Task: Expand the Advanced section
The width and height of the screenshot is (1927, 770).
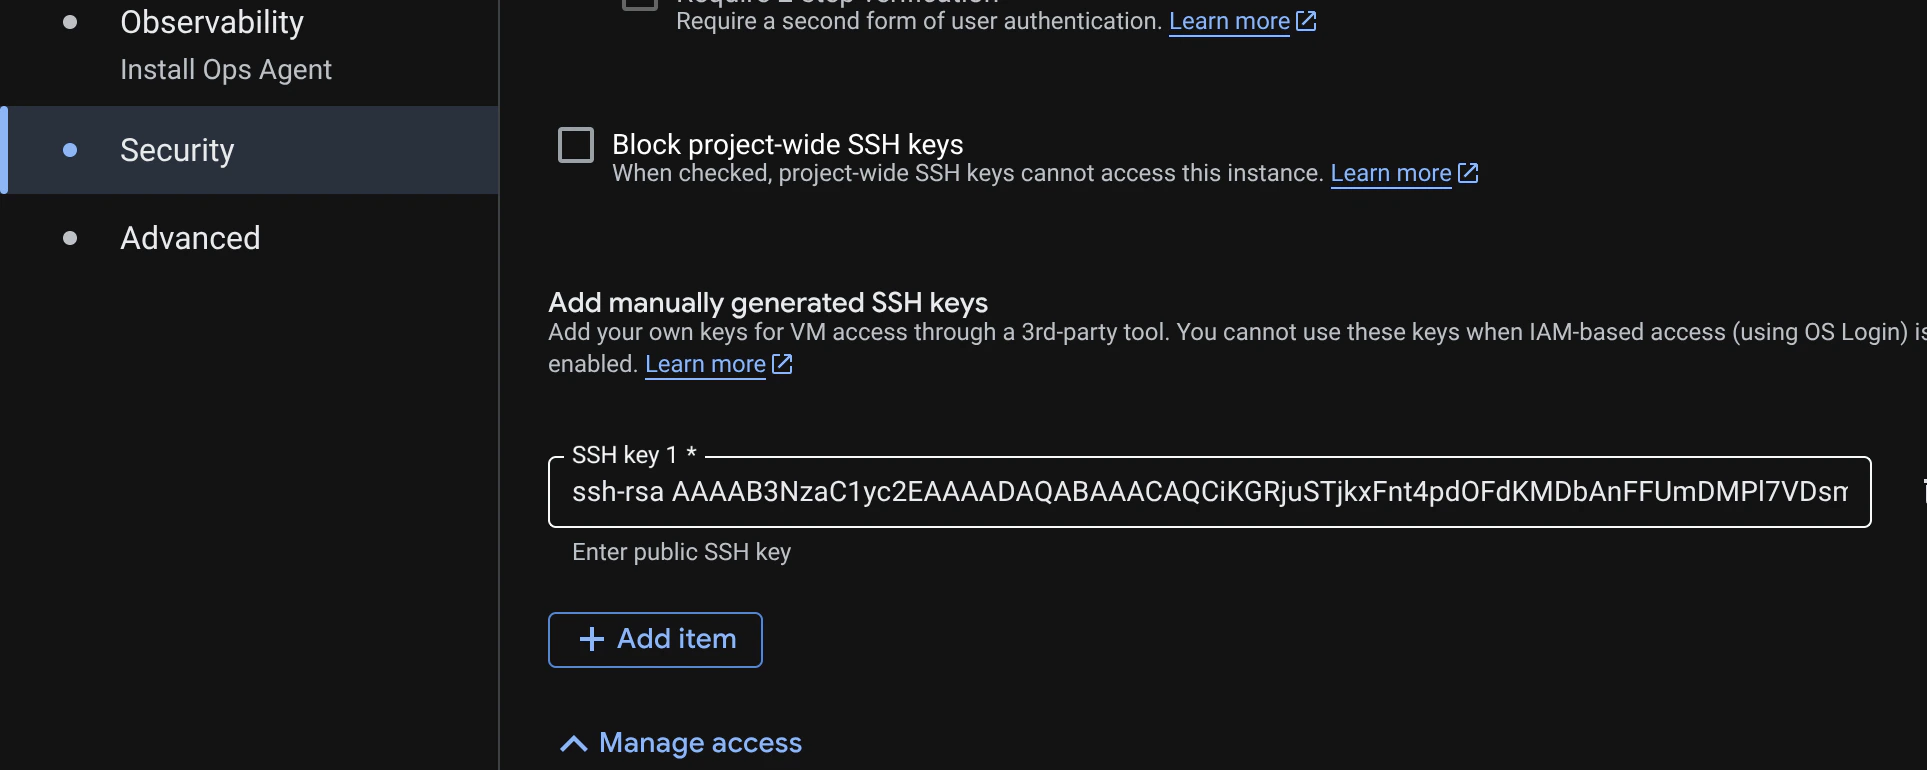Action: tap(190, 237)
